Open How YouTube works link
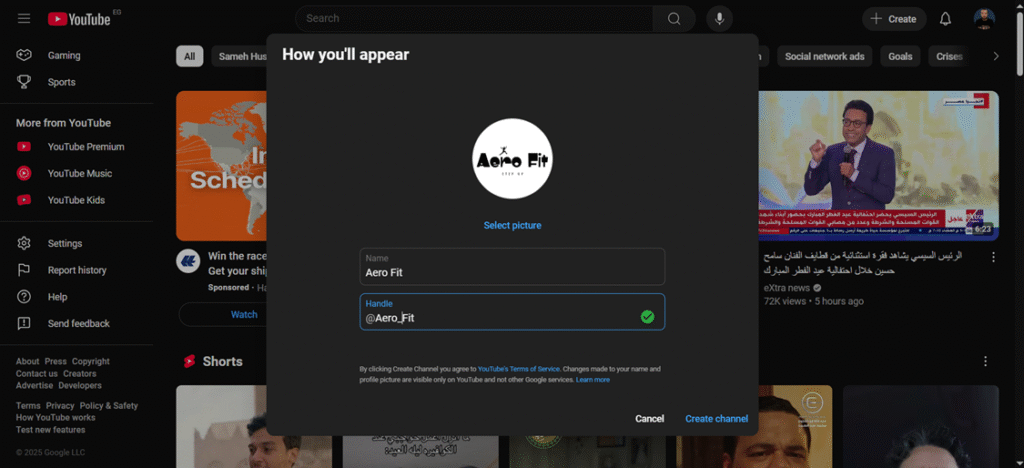The image size is (1024, 468). [x=56, y=418]
